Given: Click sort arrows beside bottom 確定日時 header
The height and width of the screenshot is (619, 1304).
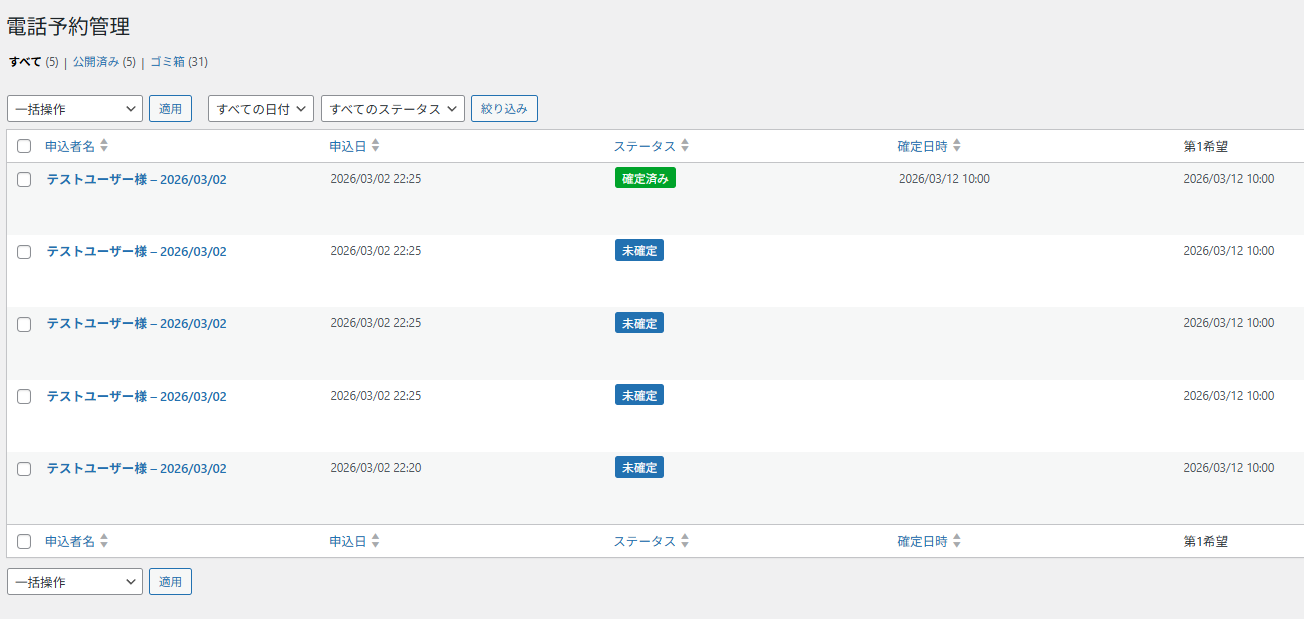Looking at the screenshot, I should (x=956, y=541).
